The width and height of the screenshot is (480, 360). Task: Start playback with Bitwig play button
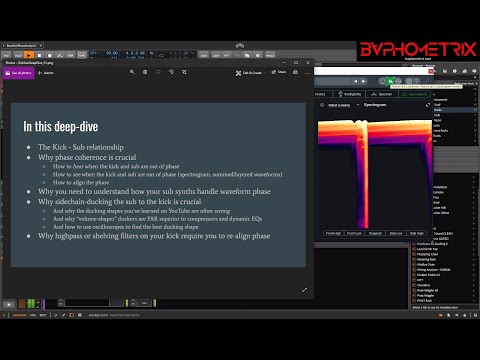(29, 55)
